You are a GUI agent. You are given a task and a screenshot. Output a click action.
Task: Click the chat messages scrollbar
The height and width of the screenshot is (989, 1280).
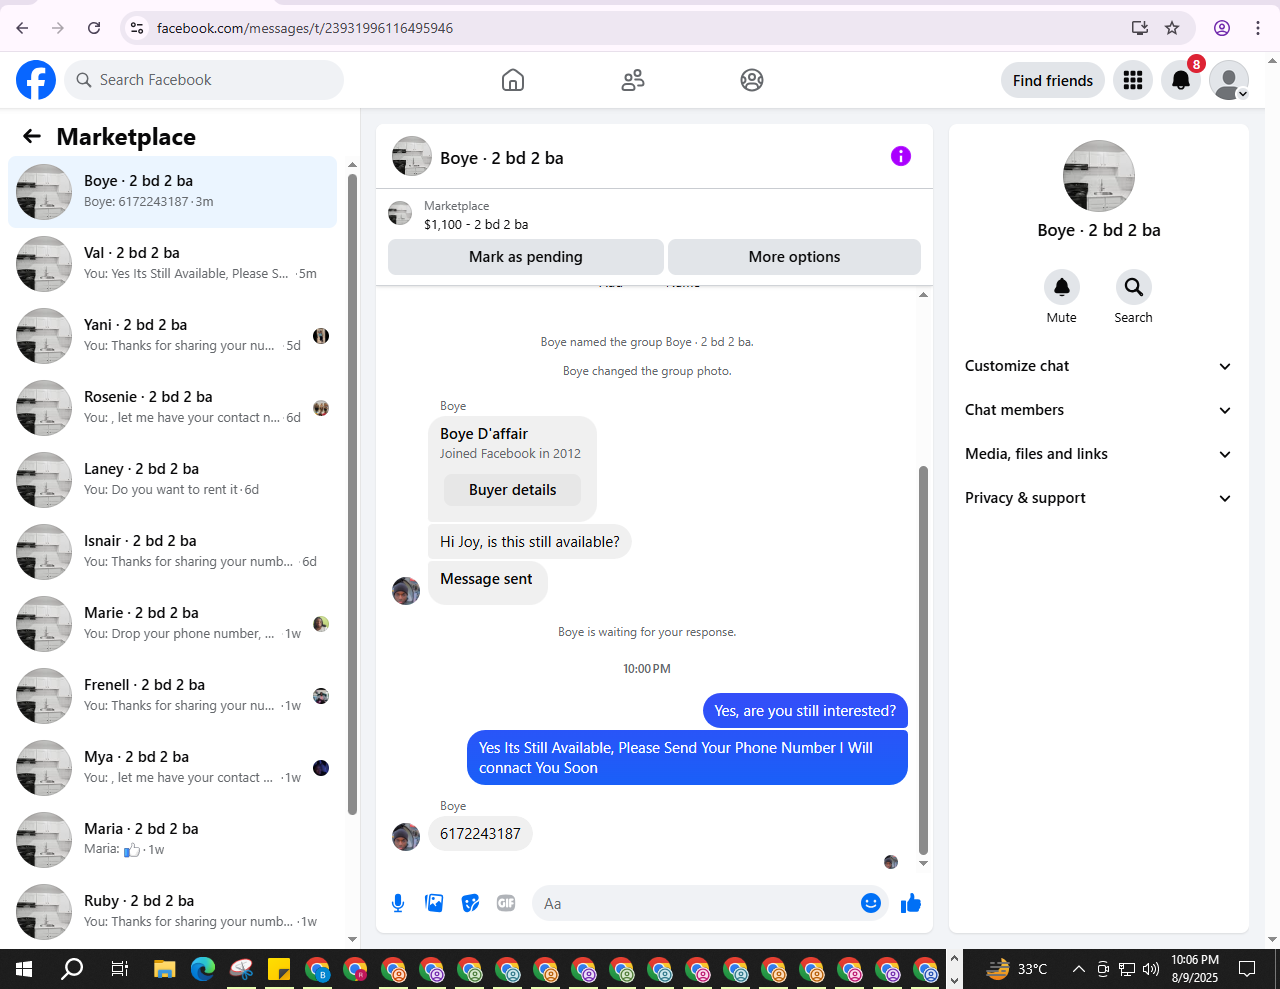(x=923, y=660)
